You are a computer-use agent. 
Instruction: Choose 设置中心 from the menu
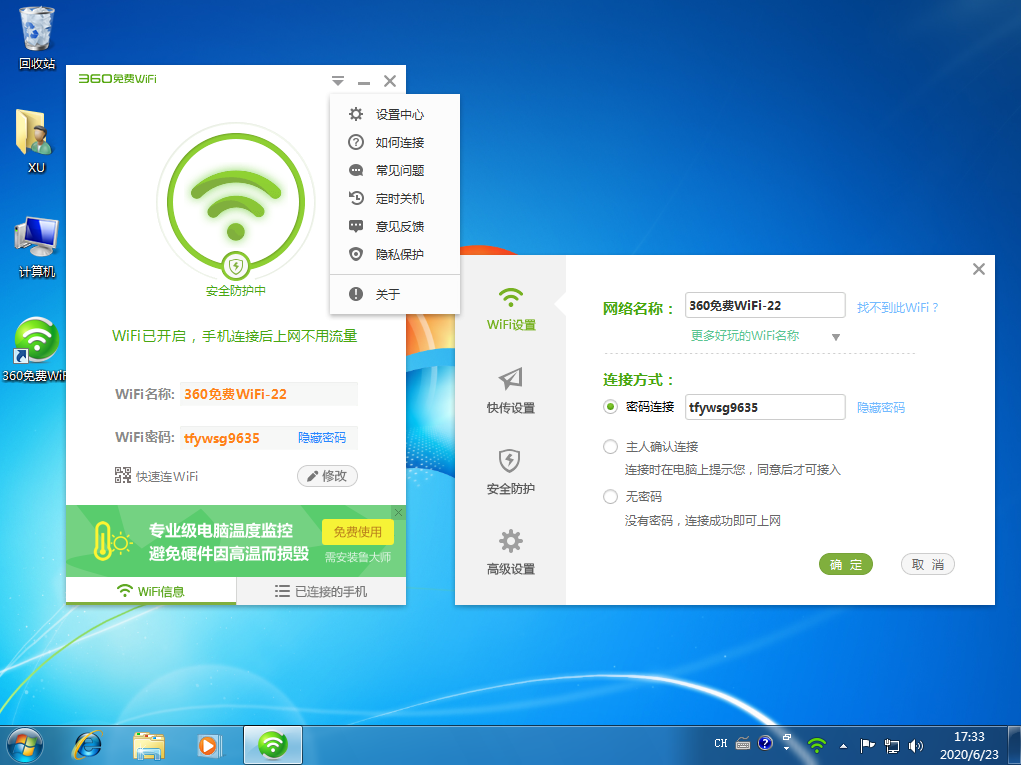tap(399, 115)
